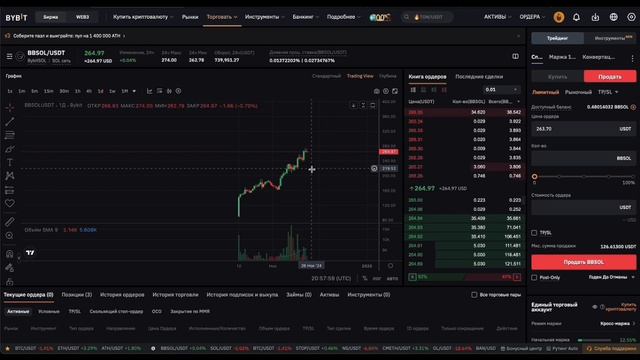Open the prize pool banner announcement link
This screenshot has width=640, height=360.
[x=69, y=36]
